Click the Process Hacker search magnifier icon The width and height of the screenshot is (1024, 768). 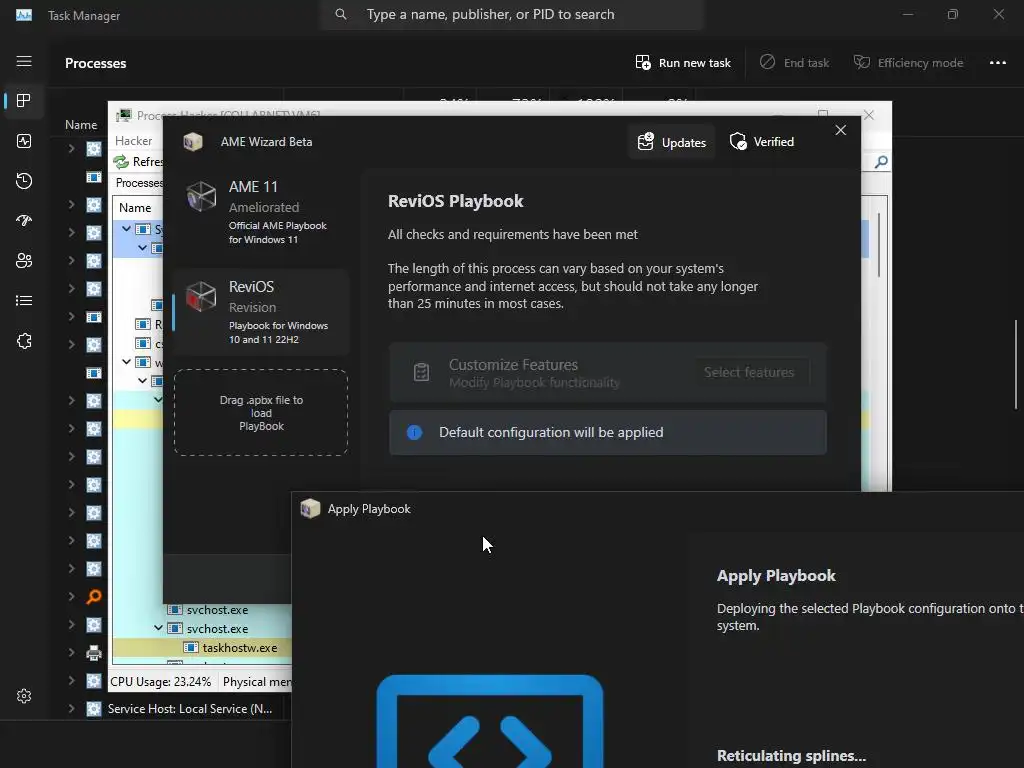tap(881, 162)
